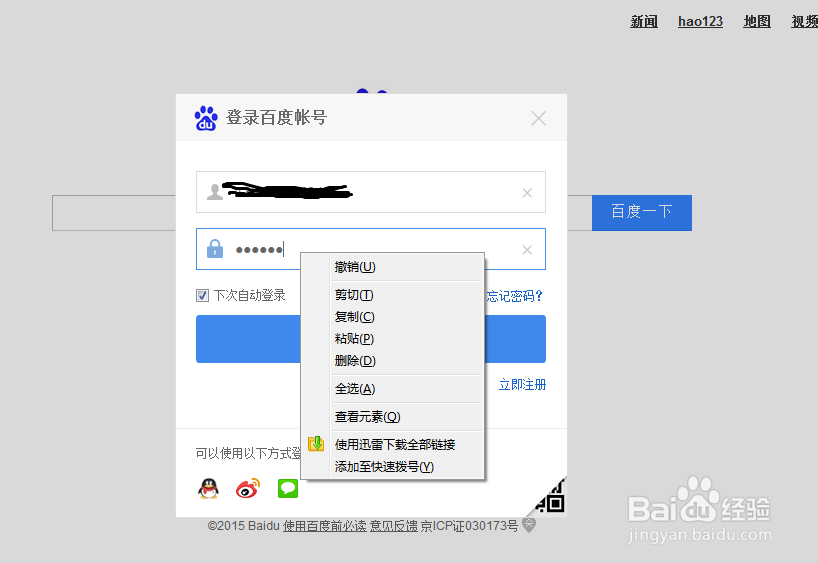Focus the username input field
Viewport: 818px width, 563px height.
371,192
